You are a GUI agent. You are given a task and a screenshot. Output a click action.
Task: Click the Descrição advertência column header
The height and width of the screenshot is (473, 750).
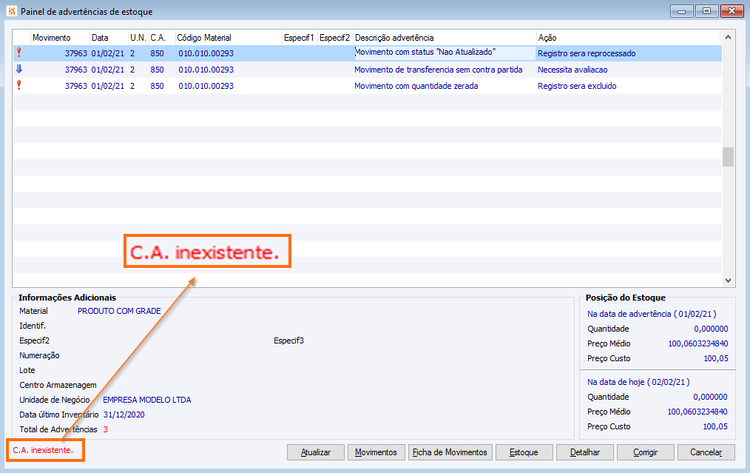click(444, 38)
